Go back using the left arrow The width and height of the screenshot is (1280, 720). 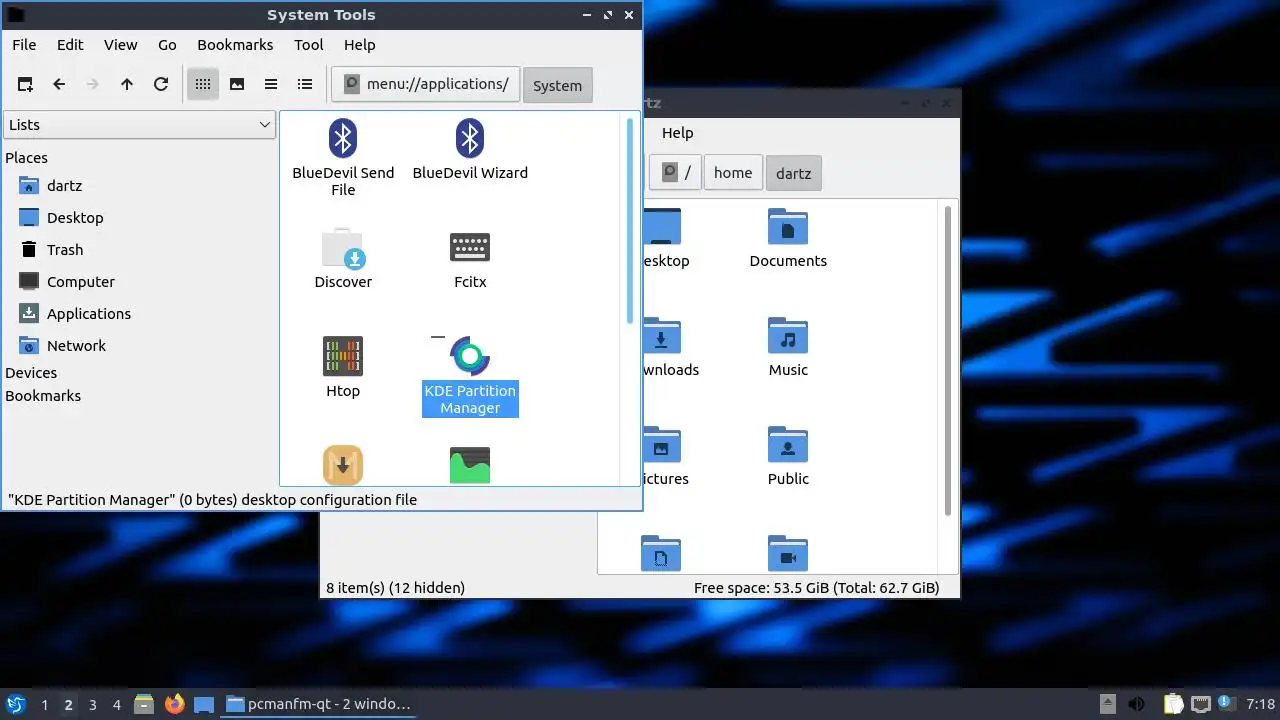tap(59, 85)
